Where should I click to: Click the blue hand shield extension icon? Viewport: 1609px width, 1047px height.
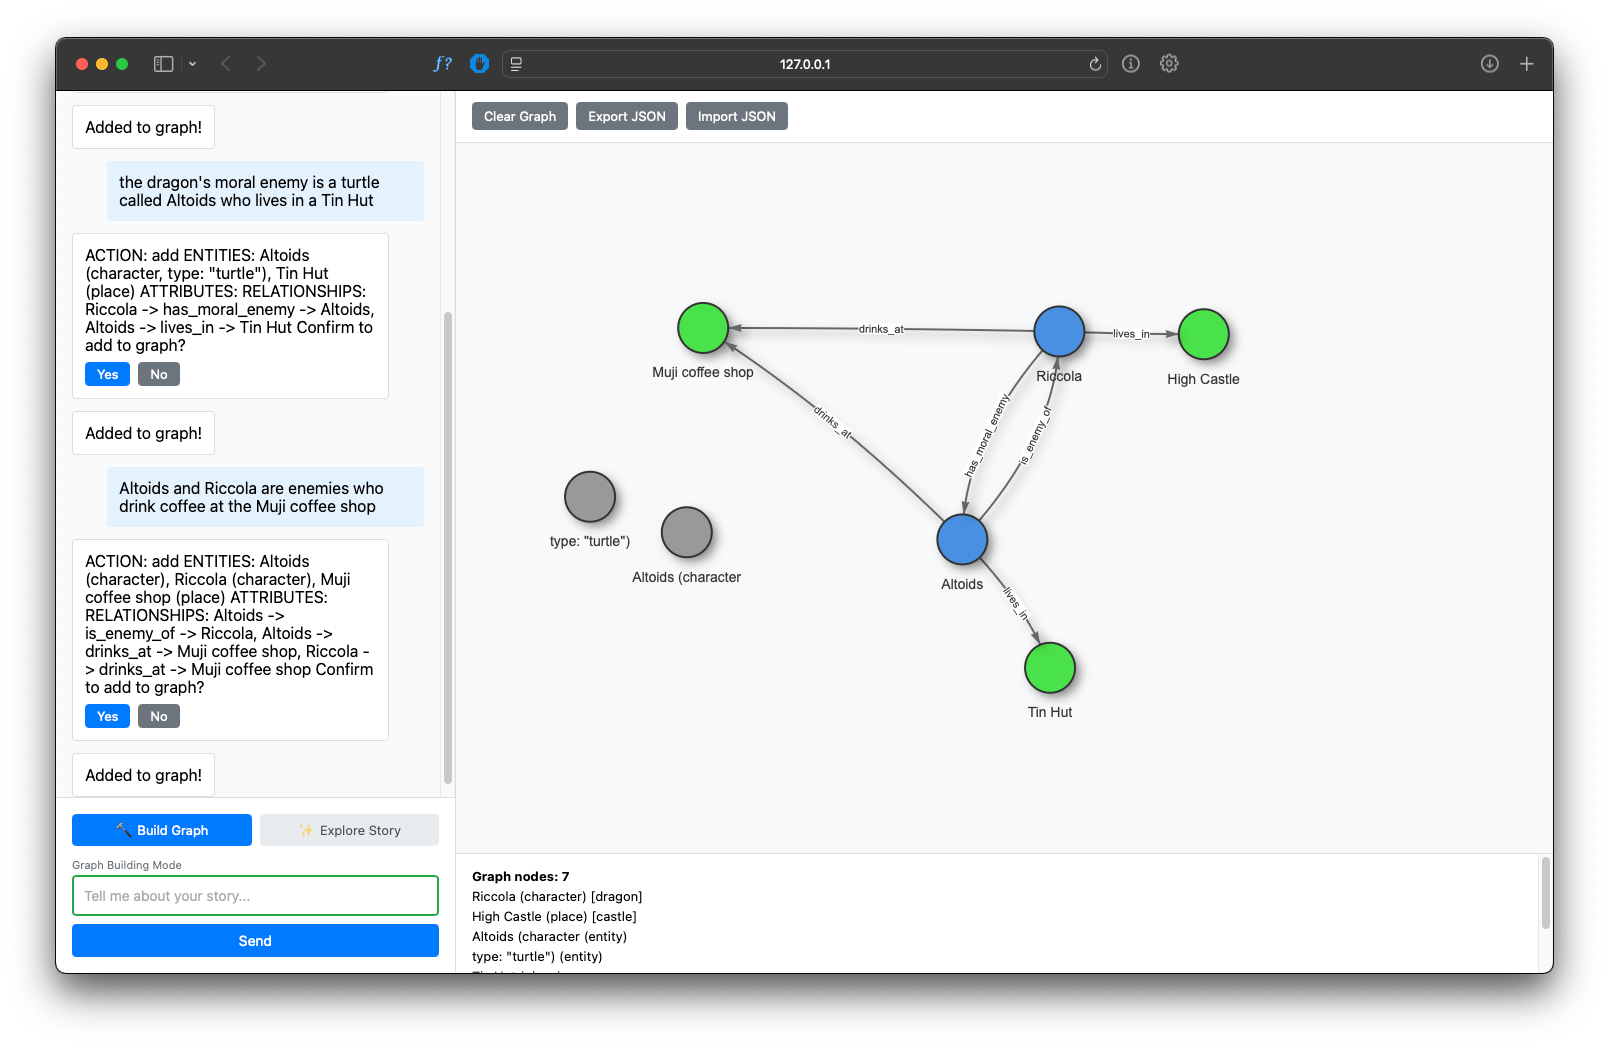pyautogui.click(x=480, y=64)
